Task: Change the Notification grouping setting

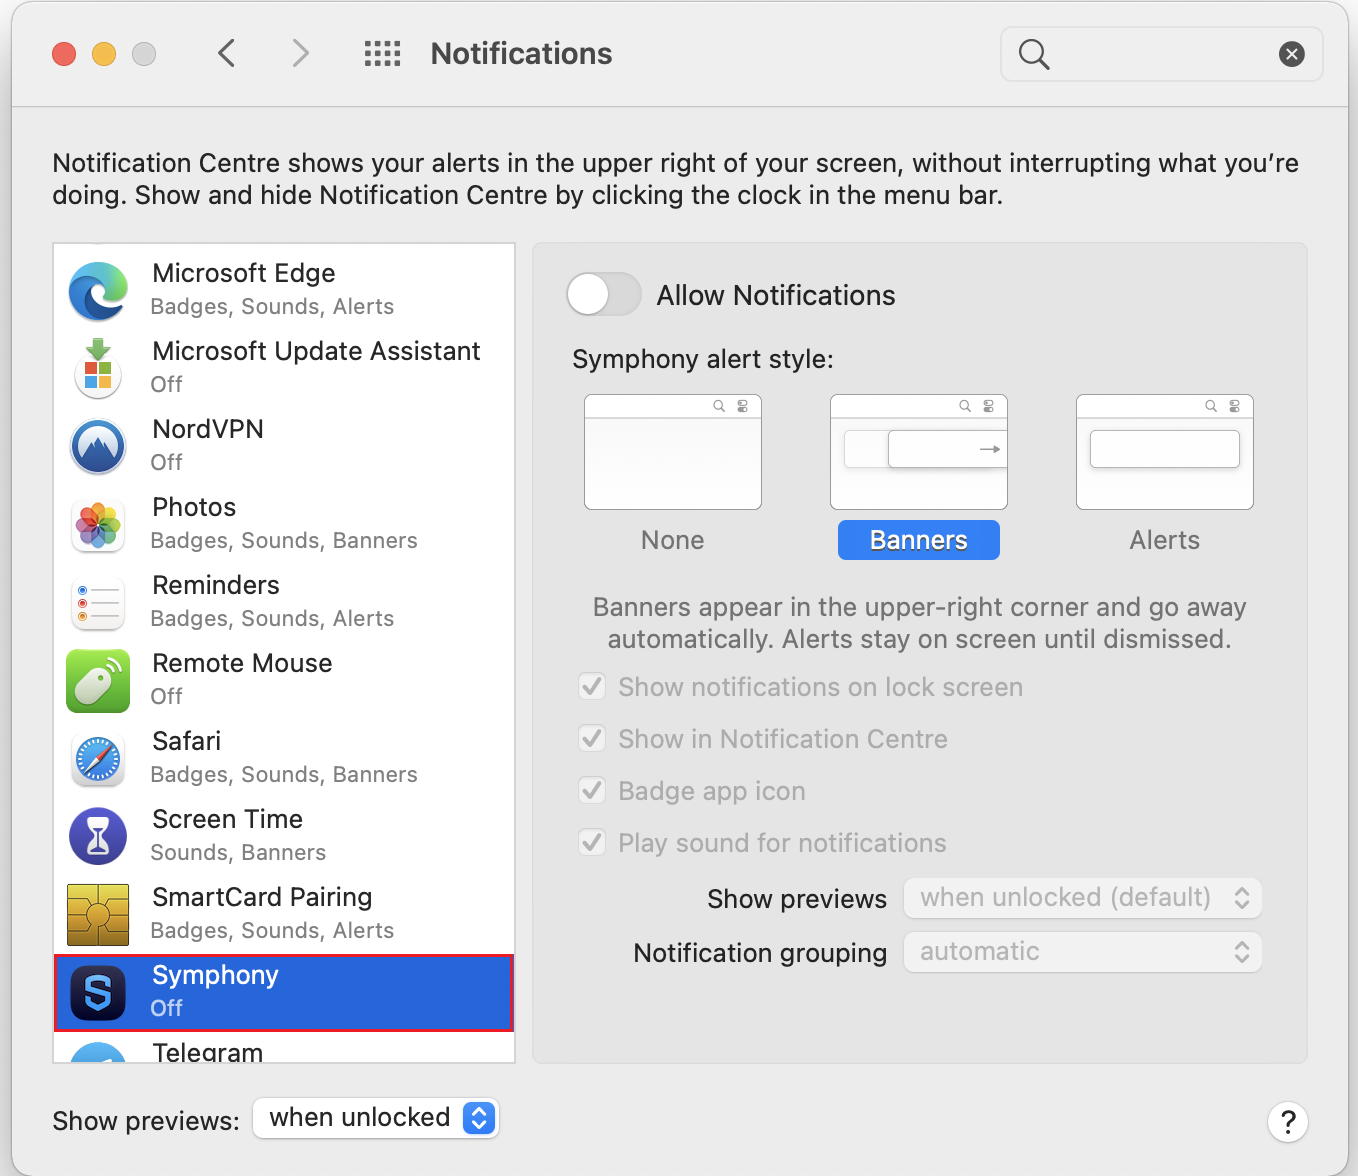Action: [1082, 952]
